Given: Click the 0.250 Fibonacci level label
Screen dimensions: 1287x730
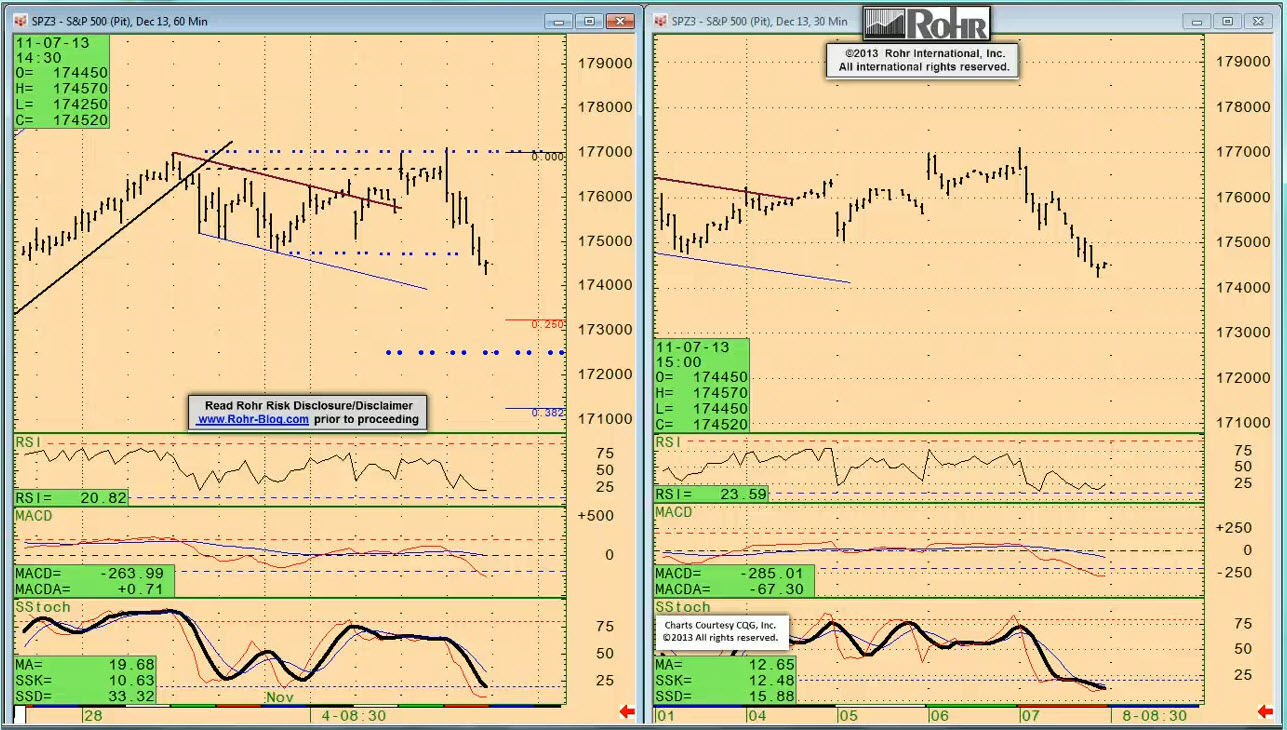Looking at the screenshot, I should click(547, 325).
